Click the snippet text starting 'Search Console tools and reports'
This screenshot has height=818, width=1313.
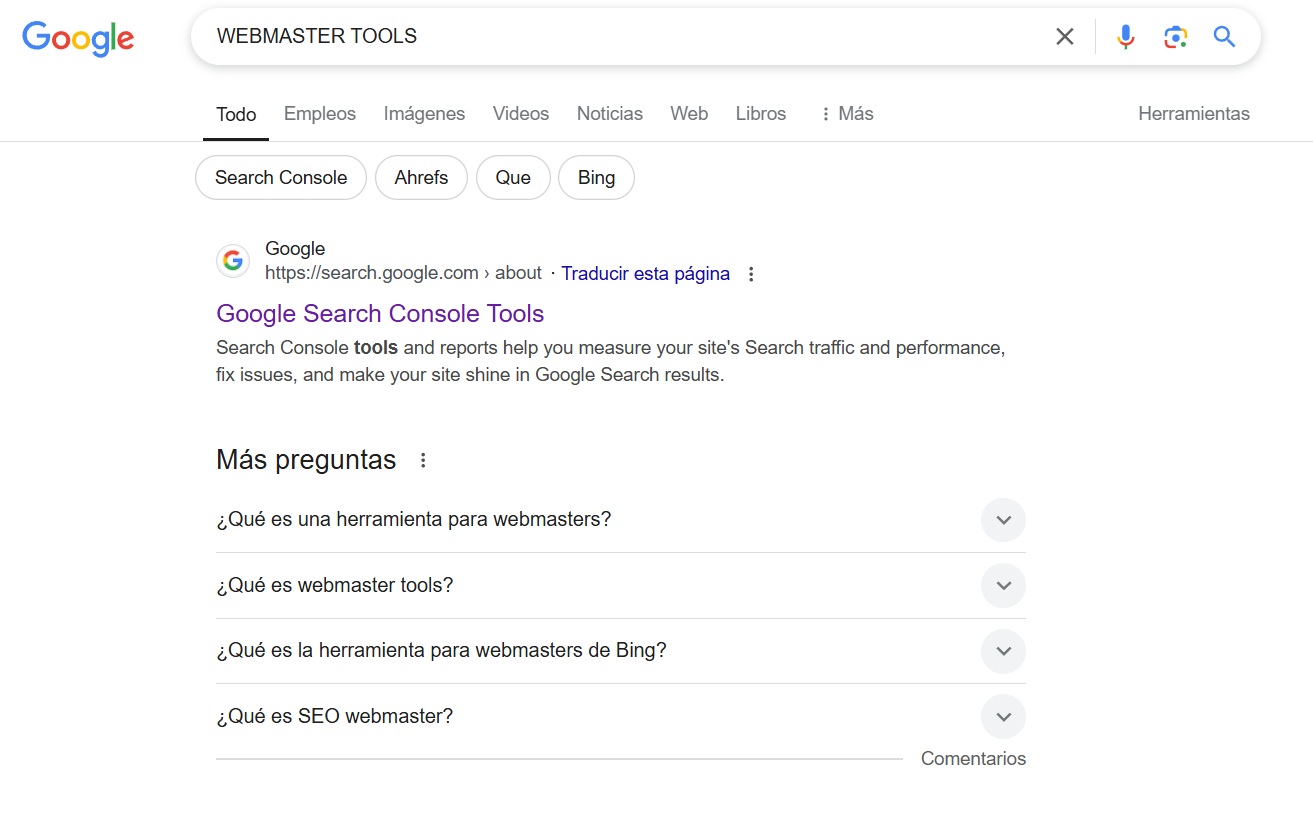click(x=610, y=362)
